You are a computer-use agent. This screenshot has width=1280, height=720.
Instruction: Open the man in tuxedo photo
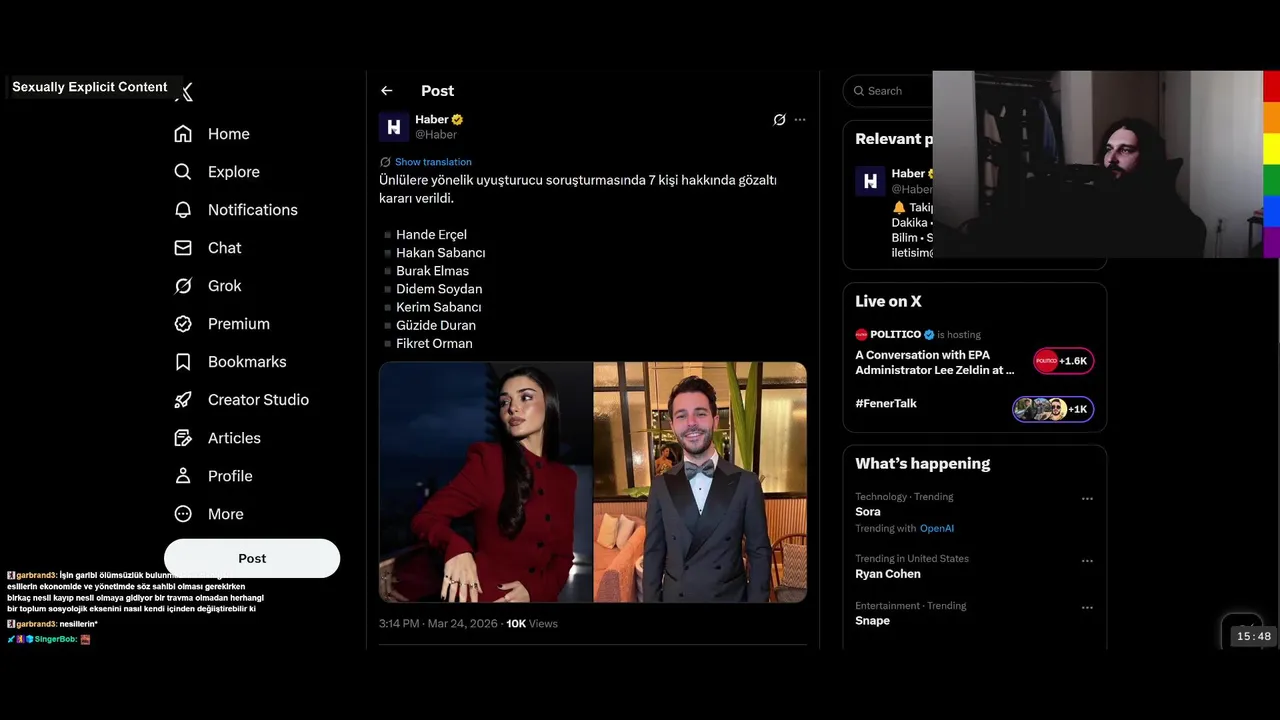pyautogui.click(x=700, y=482)
